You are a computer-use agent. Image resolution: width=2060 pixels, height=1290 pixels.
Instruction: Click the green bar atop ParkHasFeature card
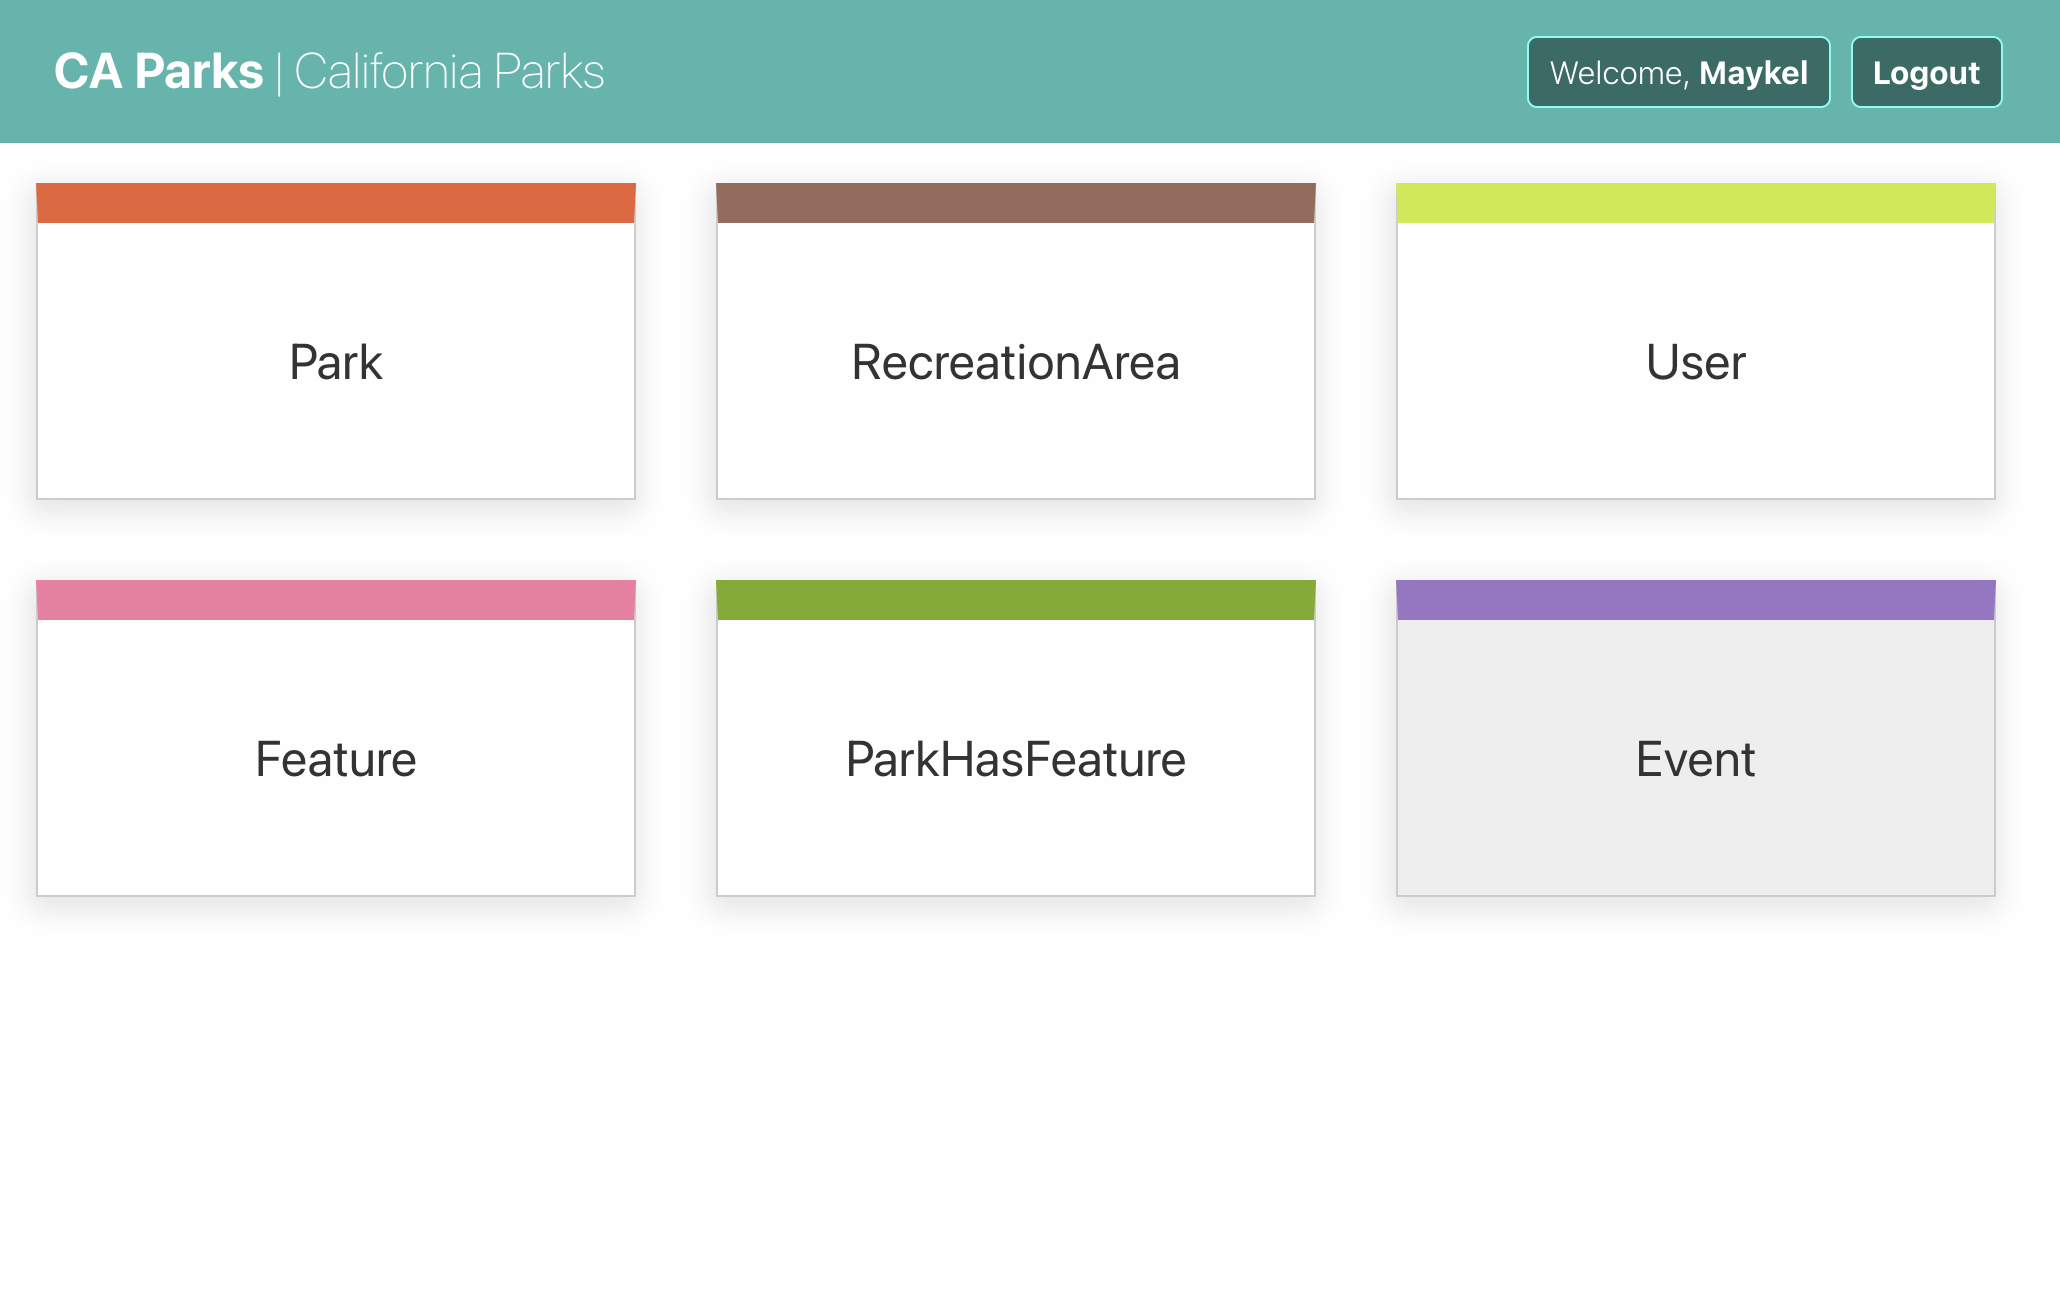[x=1015, y=600]
